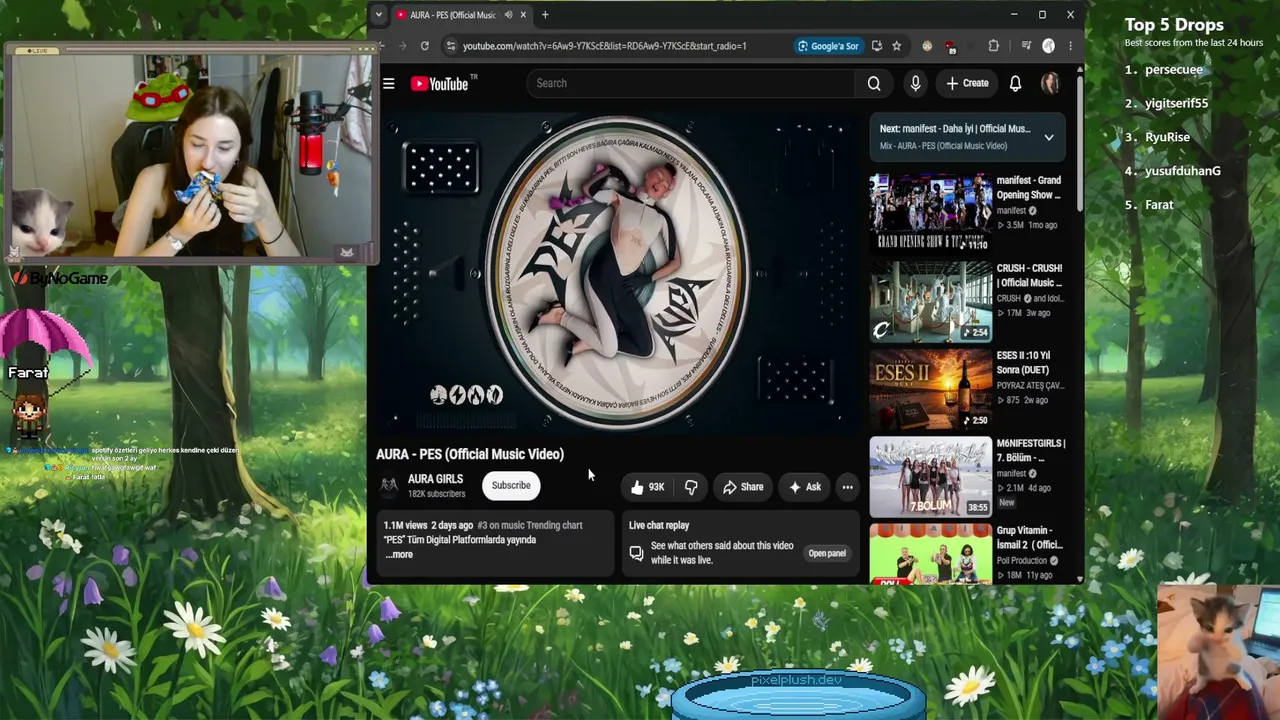Screen dimensions: 1280x720
Task: Subscribe to AURA GIRLS channel
Action: [511, 486]
